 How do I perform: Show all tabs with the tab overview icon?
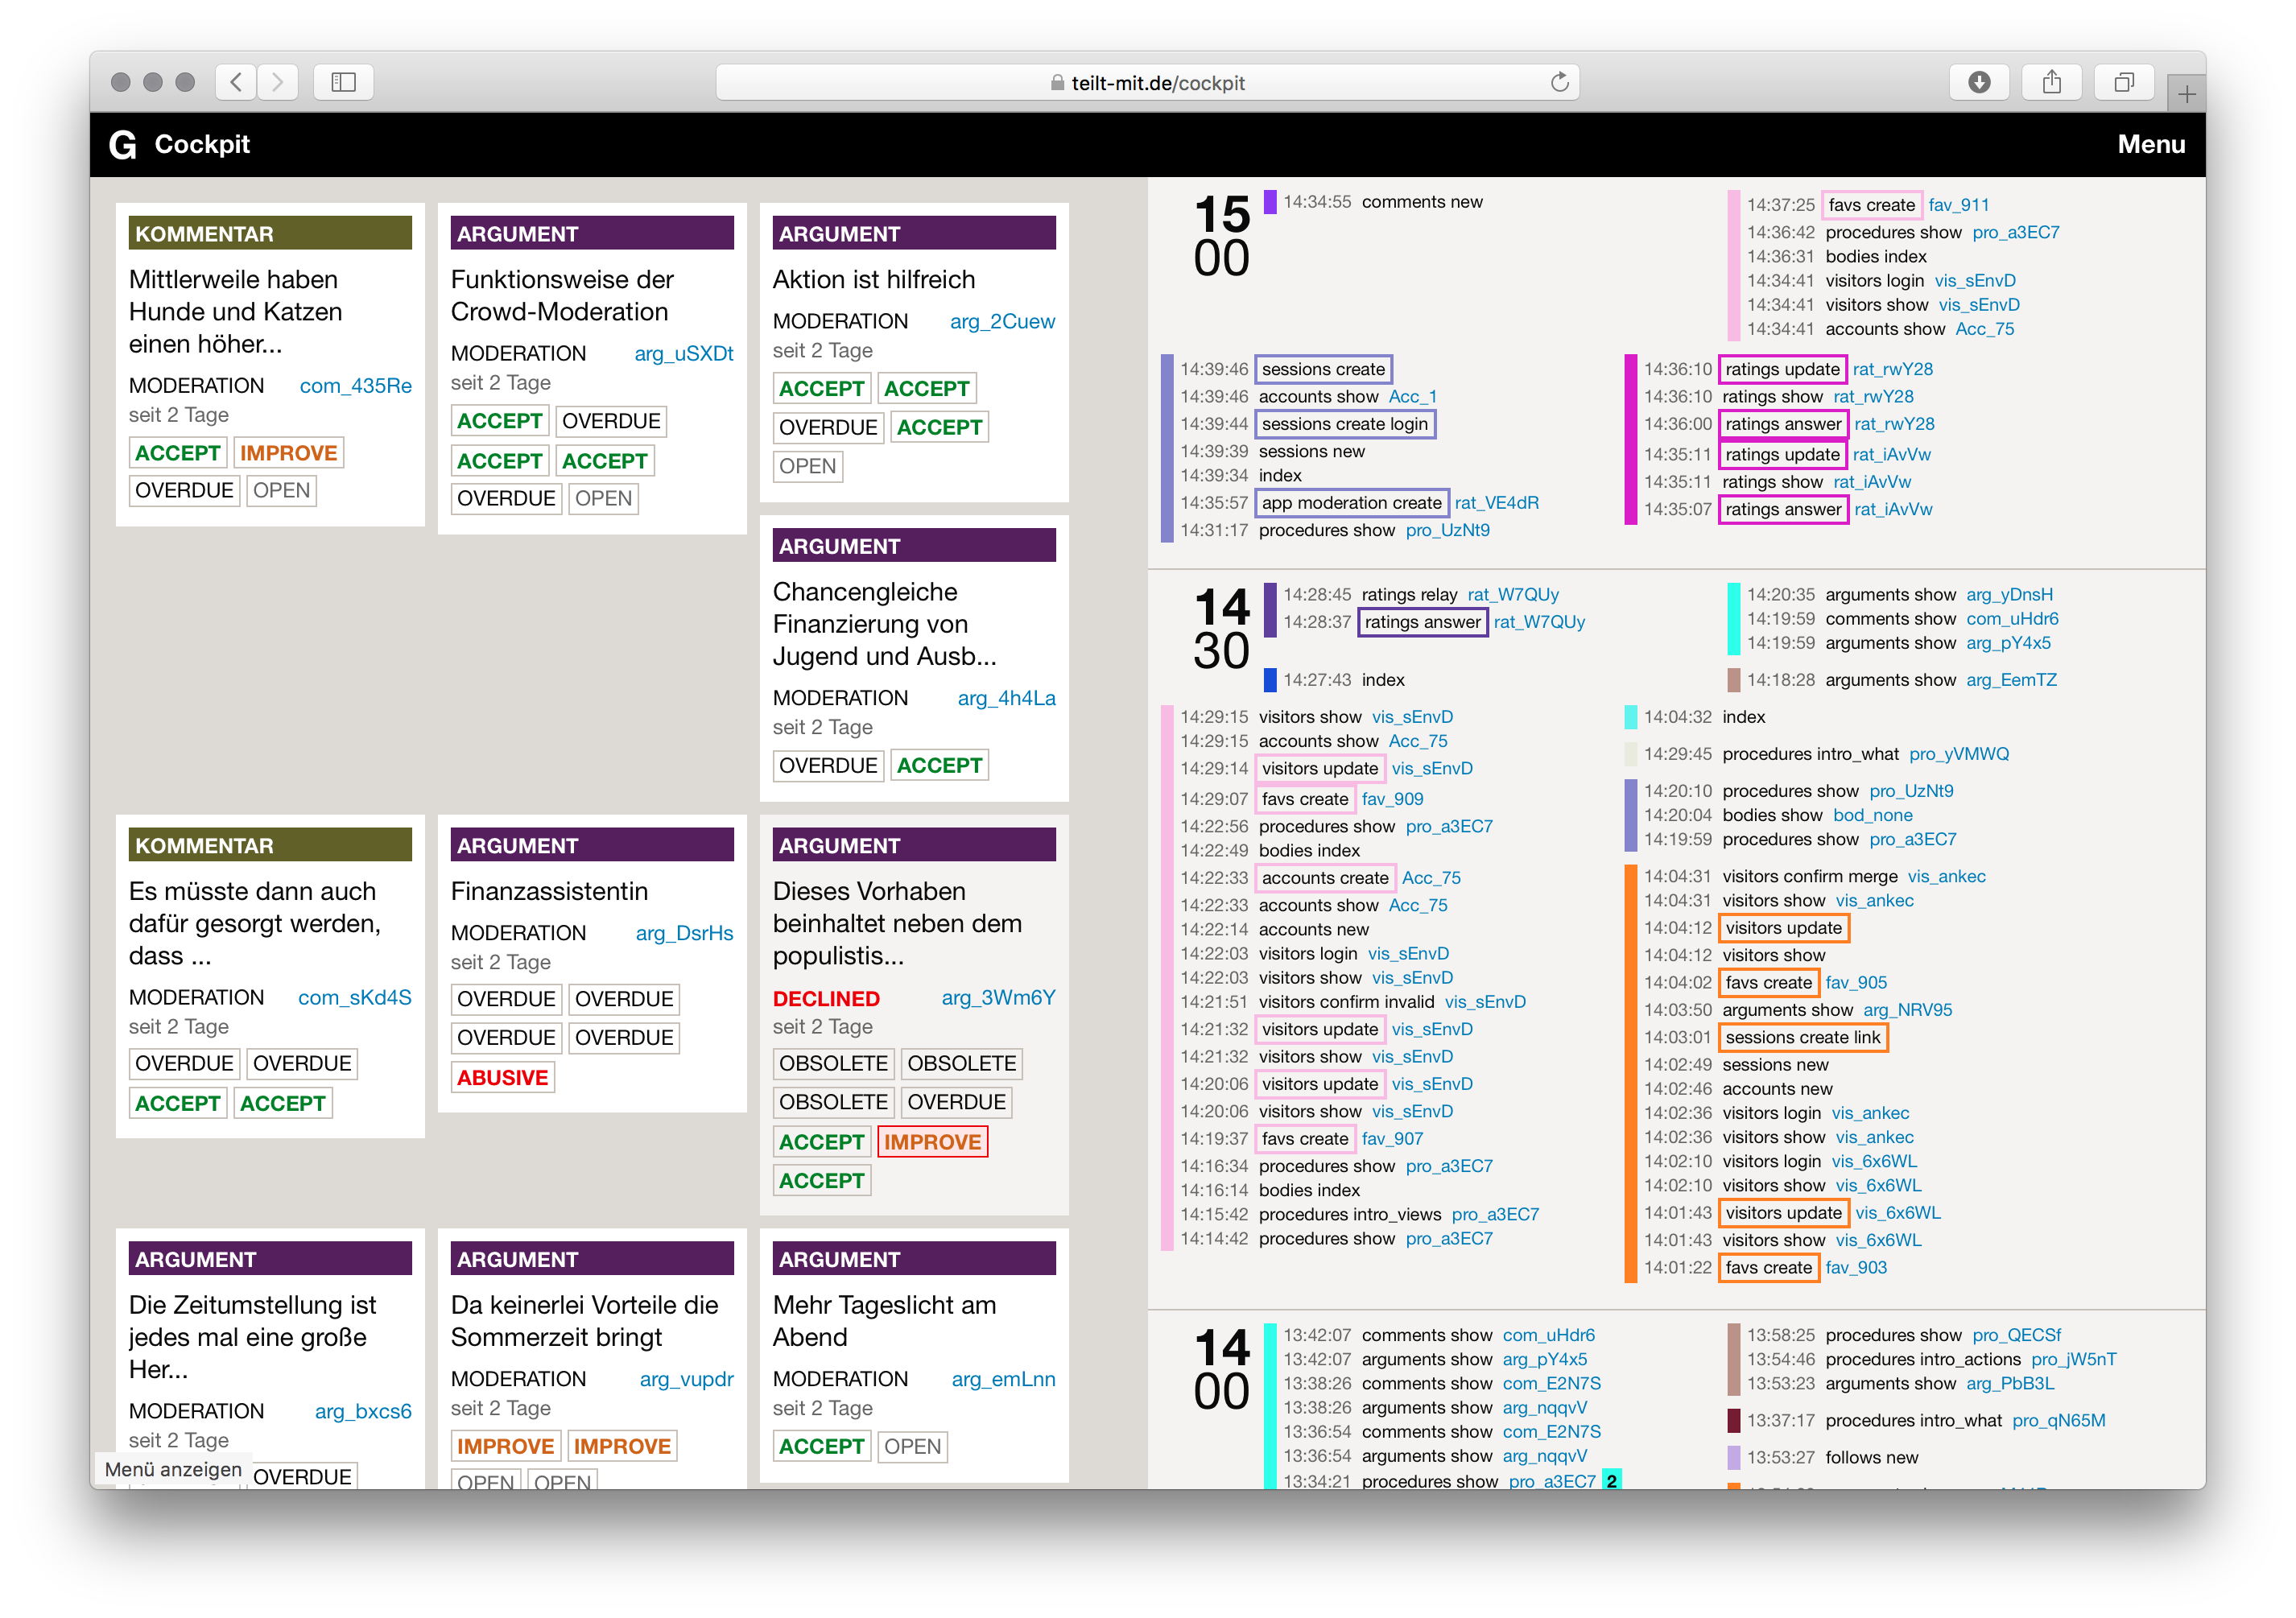pos(2124,82)
